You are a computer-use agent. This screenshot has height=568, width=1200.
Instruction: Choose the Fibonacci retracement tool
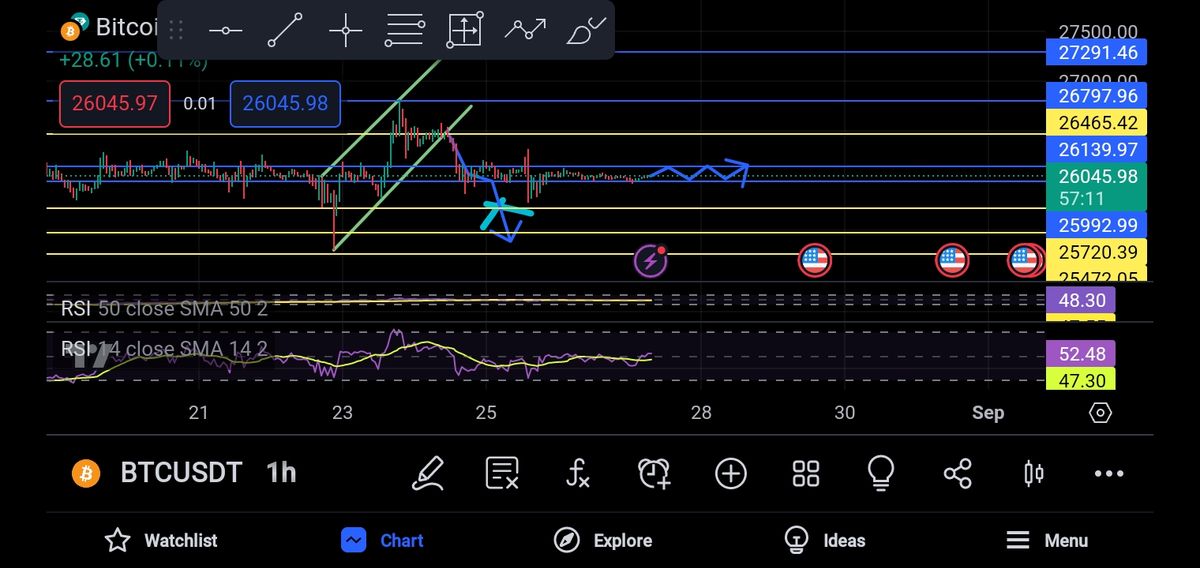pos(404,31)
